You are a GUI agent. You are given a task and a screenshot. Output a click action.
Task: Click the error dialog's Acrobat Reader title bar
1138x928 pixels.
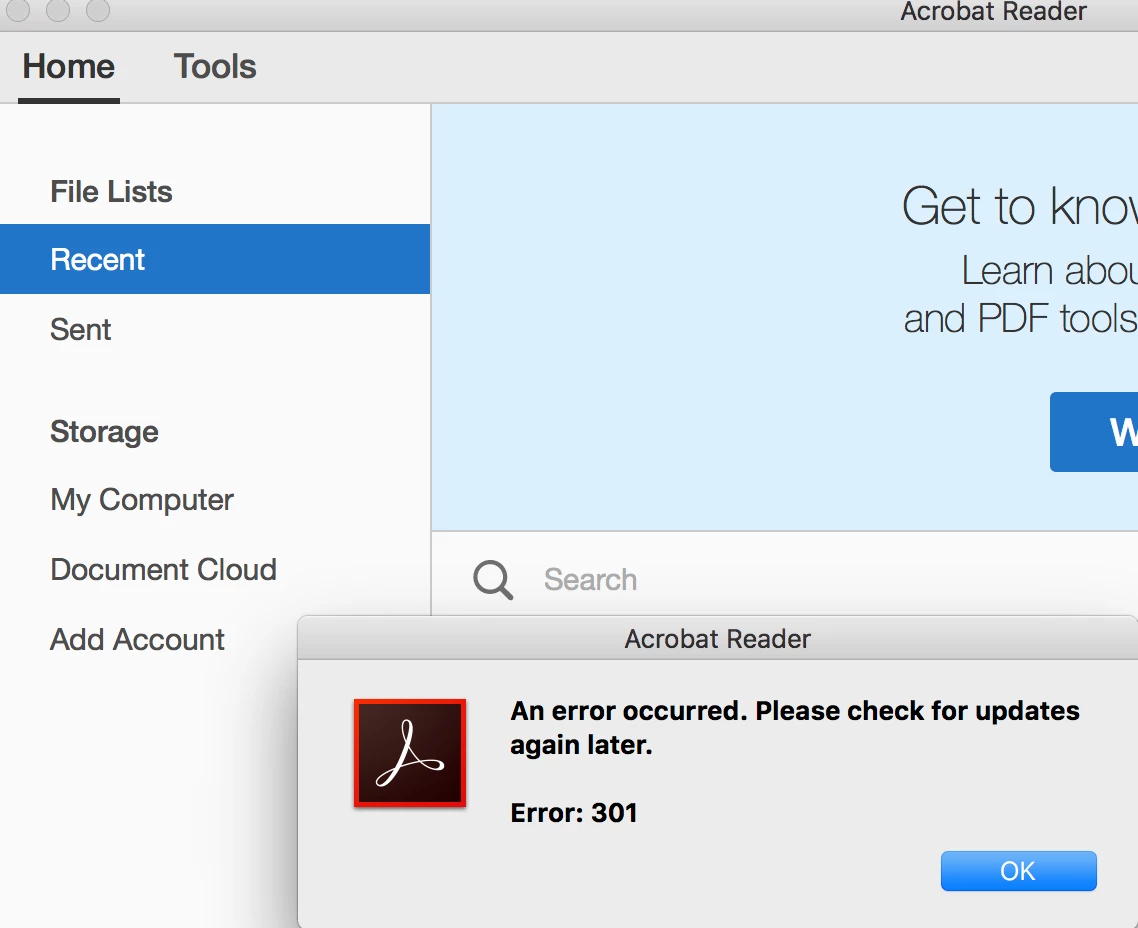(x=718, y=638)
